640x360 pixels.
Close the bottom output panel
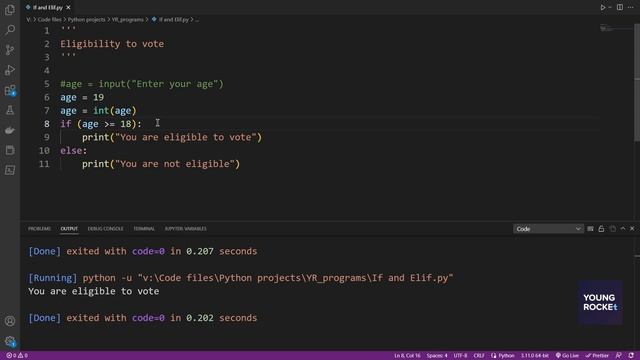632,229
